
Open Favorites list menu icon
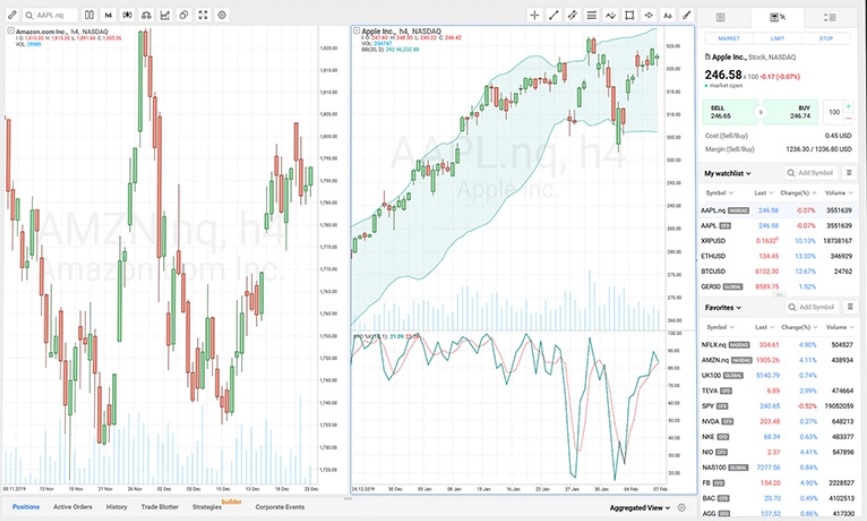tap(850, 307)
